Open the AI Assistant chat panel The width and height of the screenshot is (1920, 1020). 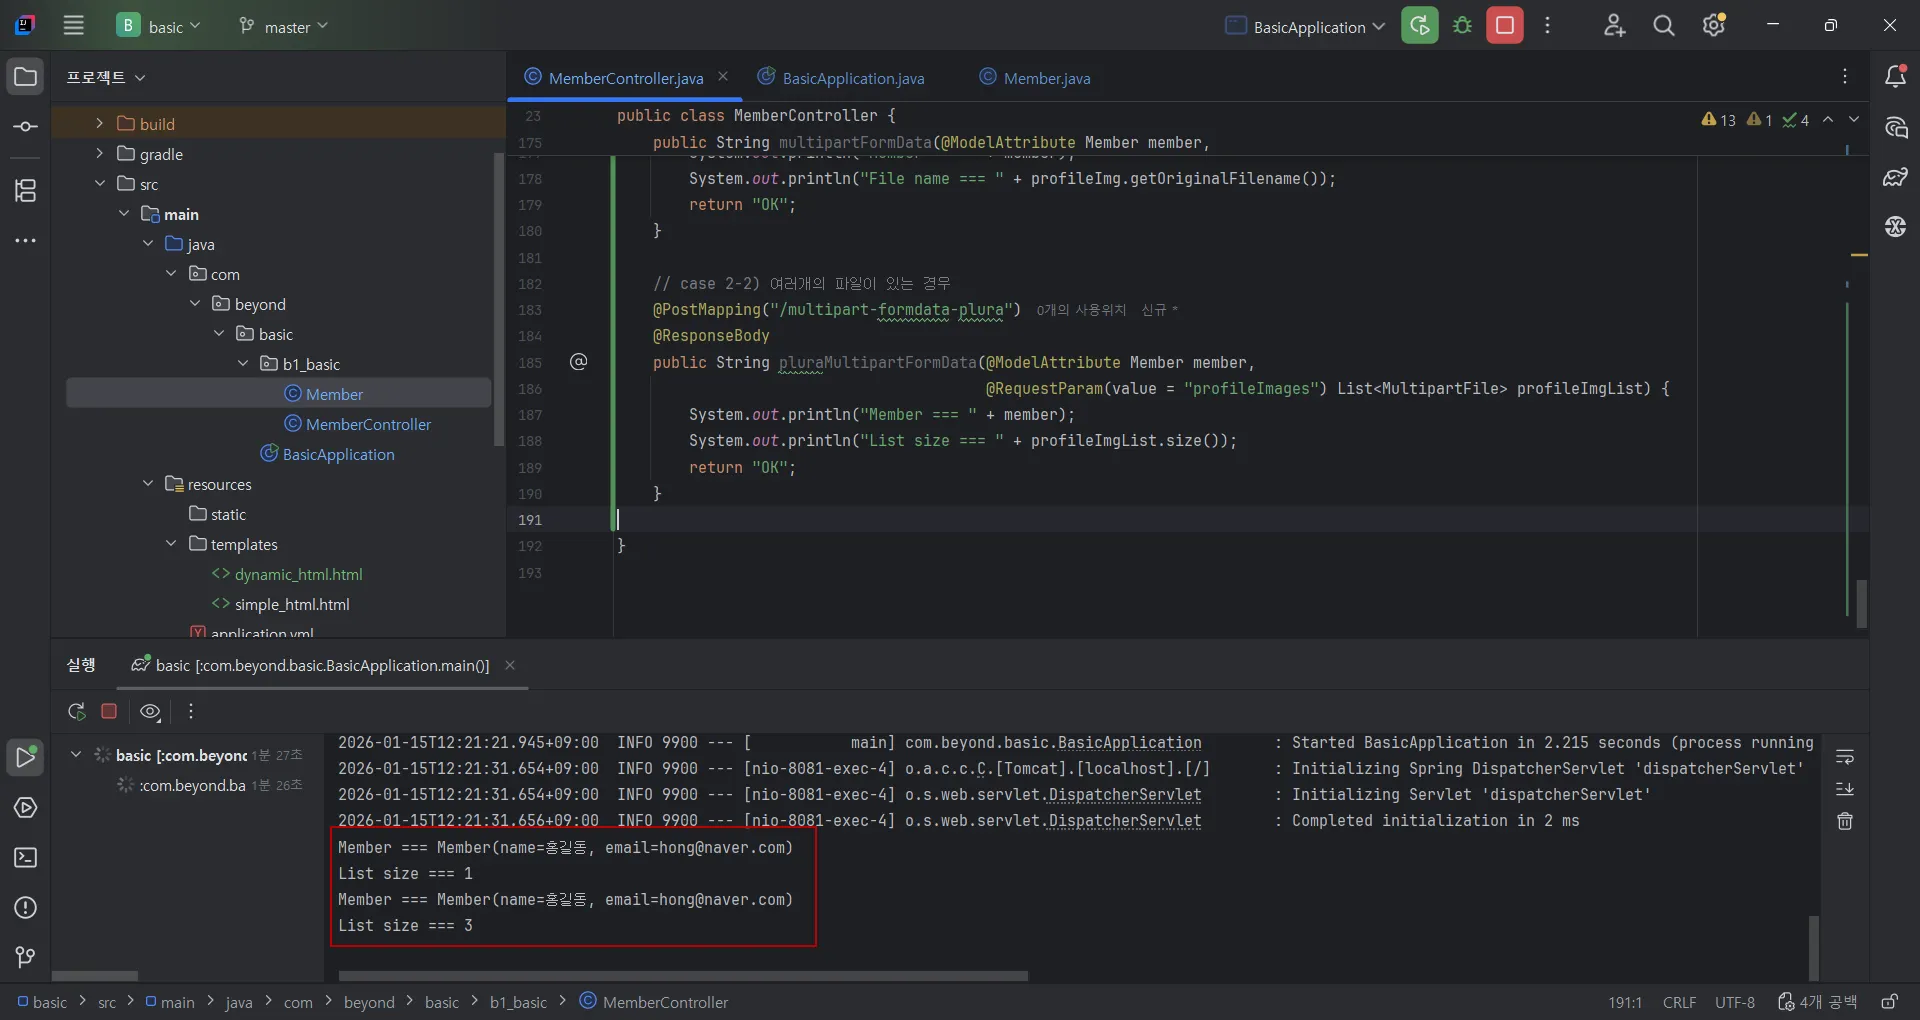coord(1895,127)
